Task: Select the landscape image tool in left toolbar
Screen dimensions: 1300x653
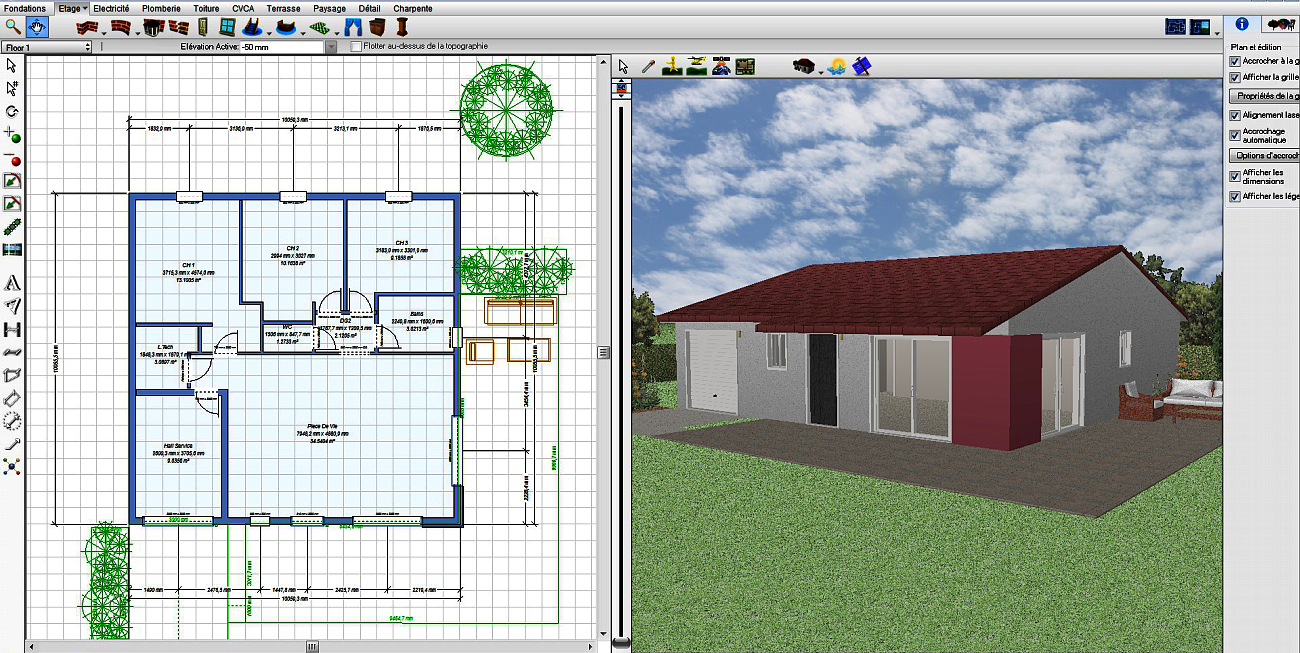Action: 12,249
